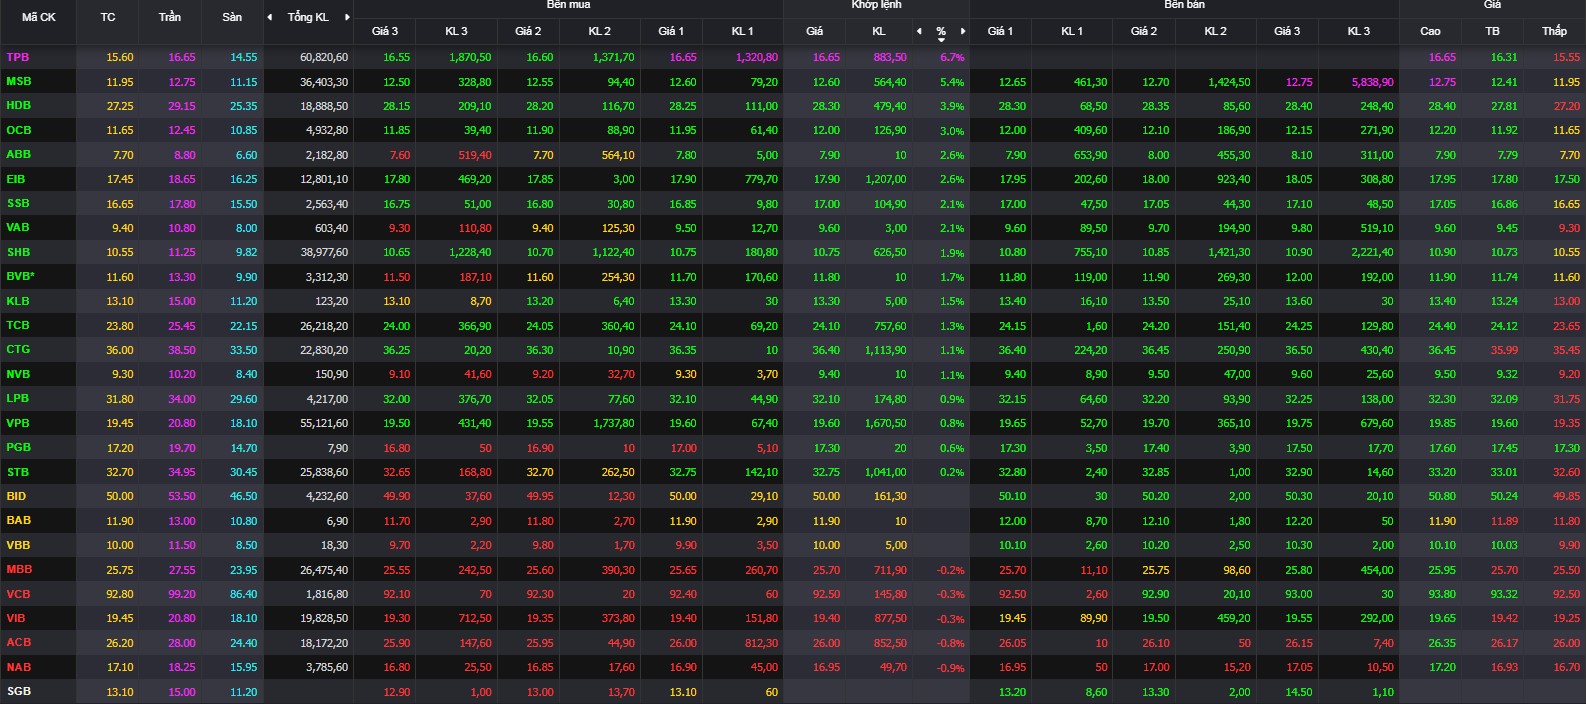Click NAB's -0.9% change value
Image resolution: width=1586 pixels, height=704 pixels.
click(950, 668)
